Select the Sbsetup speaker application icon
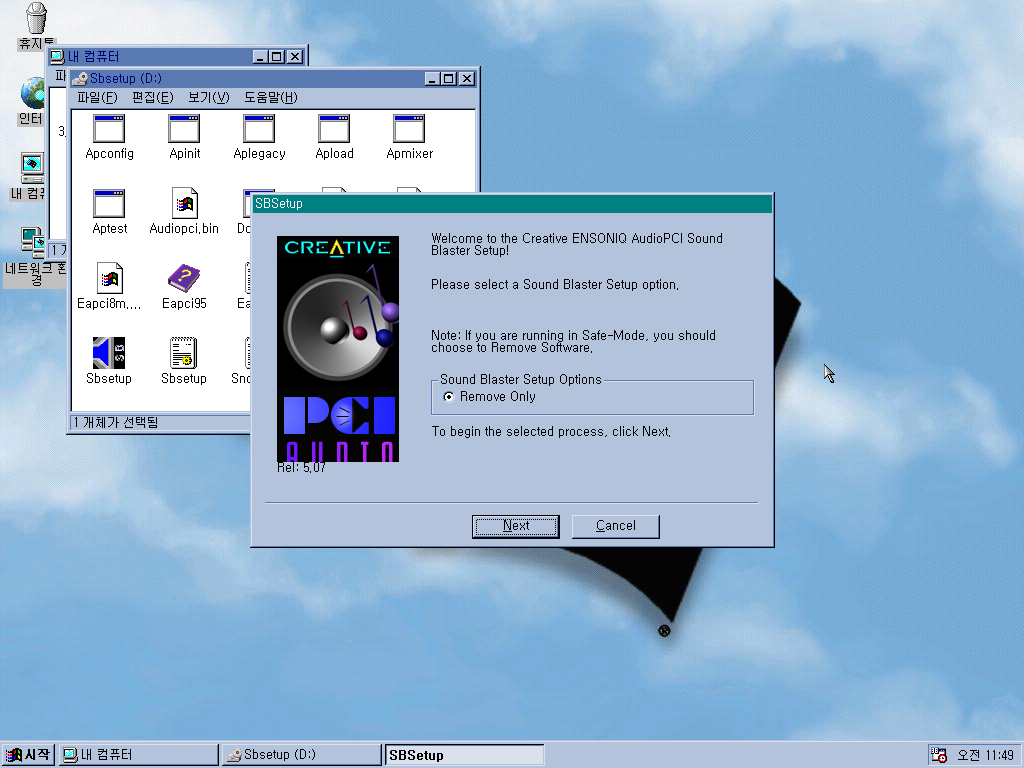This screenshot has width=1024, height=768. click(109, 353)
